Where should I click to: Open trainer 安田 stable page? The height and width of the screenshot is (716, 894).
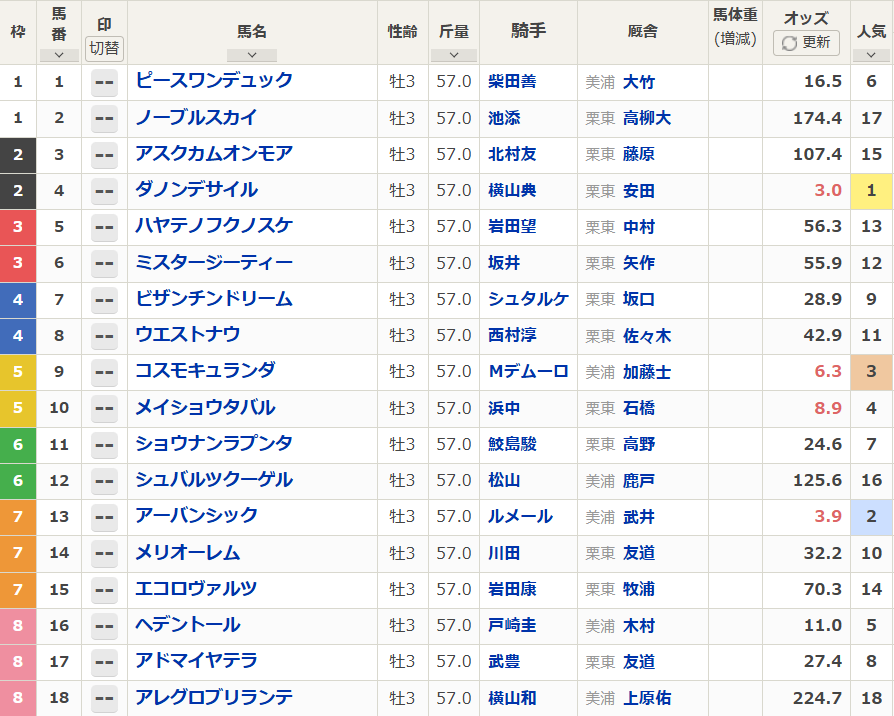pyautogui.click(x=639, y=191)
